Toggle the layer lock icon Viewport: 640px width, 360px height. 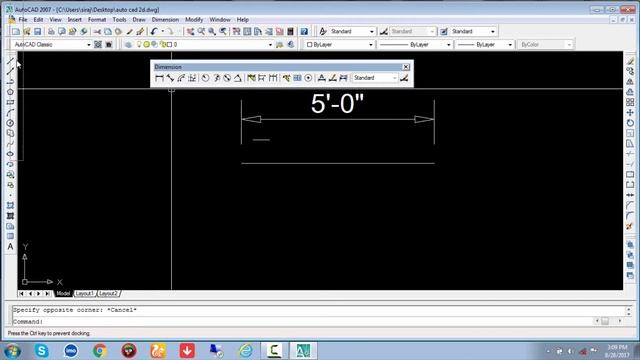pyautogui.click(x=163, y=44)
